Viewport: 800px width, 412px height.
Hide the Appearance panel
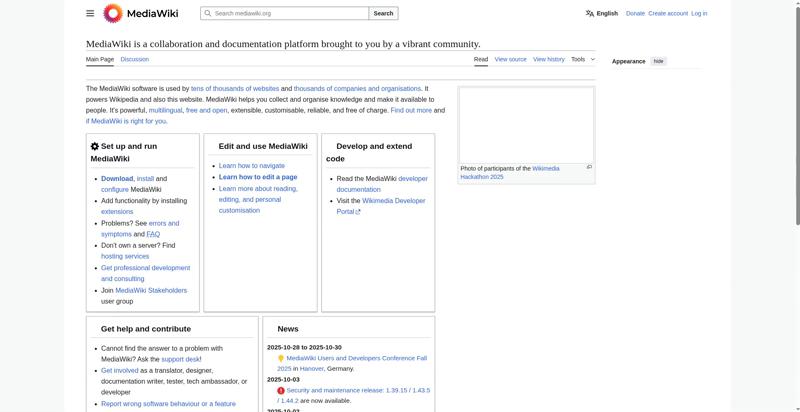pyautogui.click(x=658, y=61)
